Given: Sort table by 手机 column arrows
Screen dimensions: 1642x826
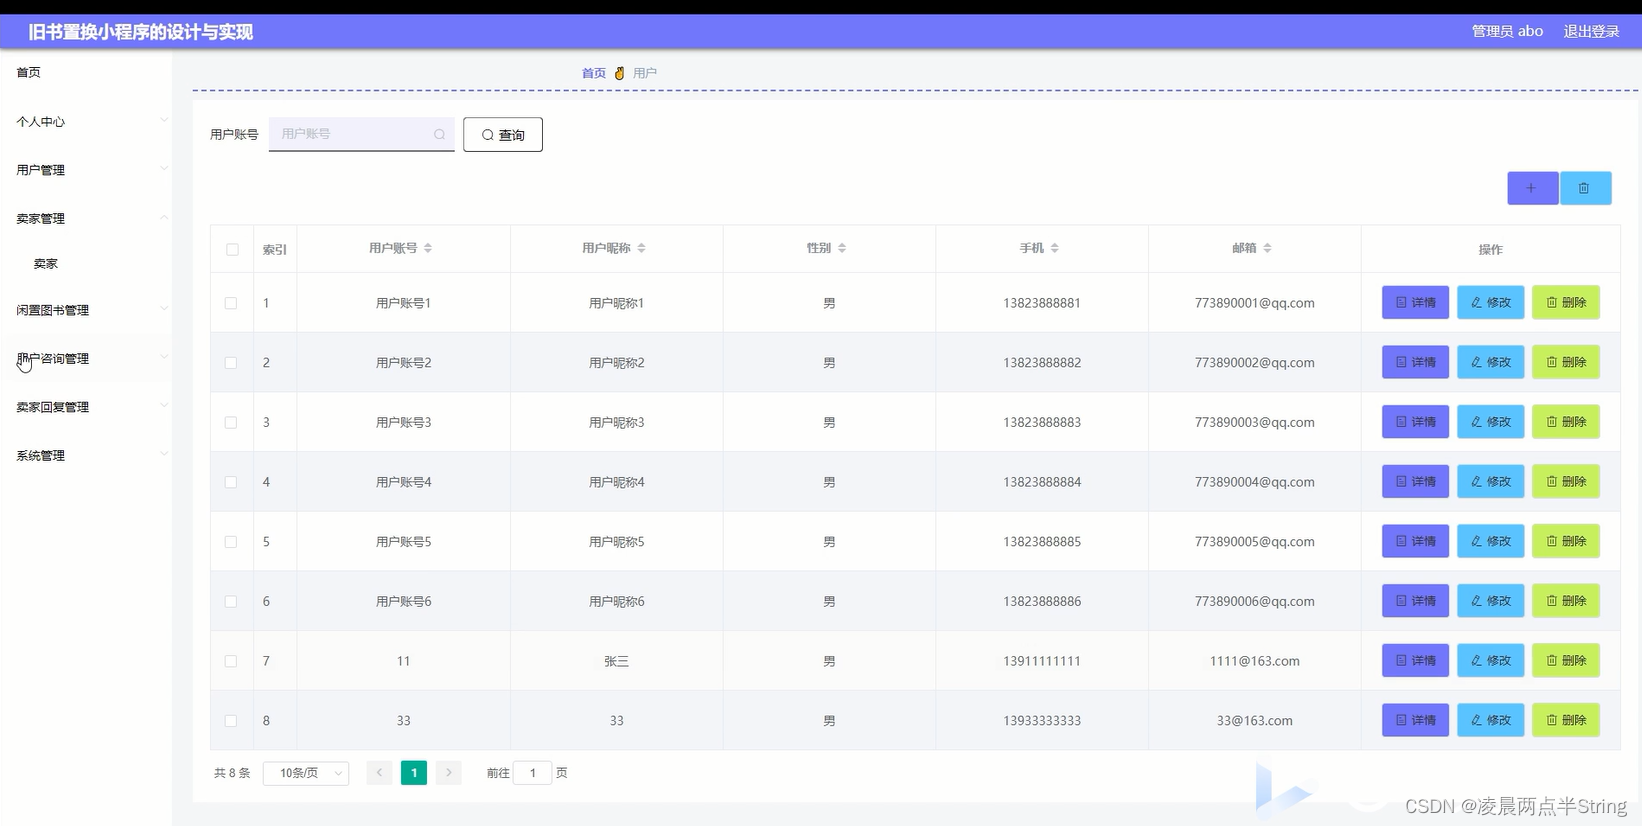Looking at the screenshot, I should 1054,248.
